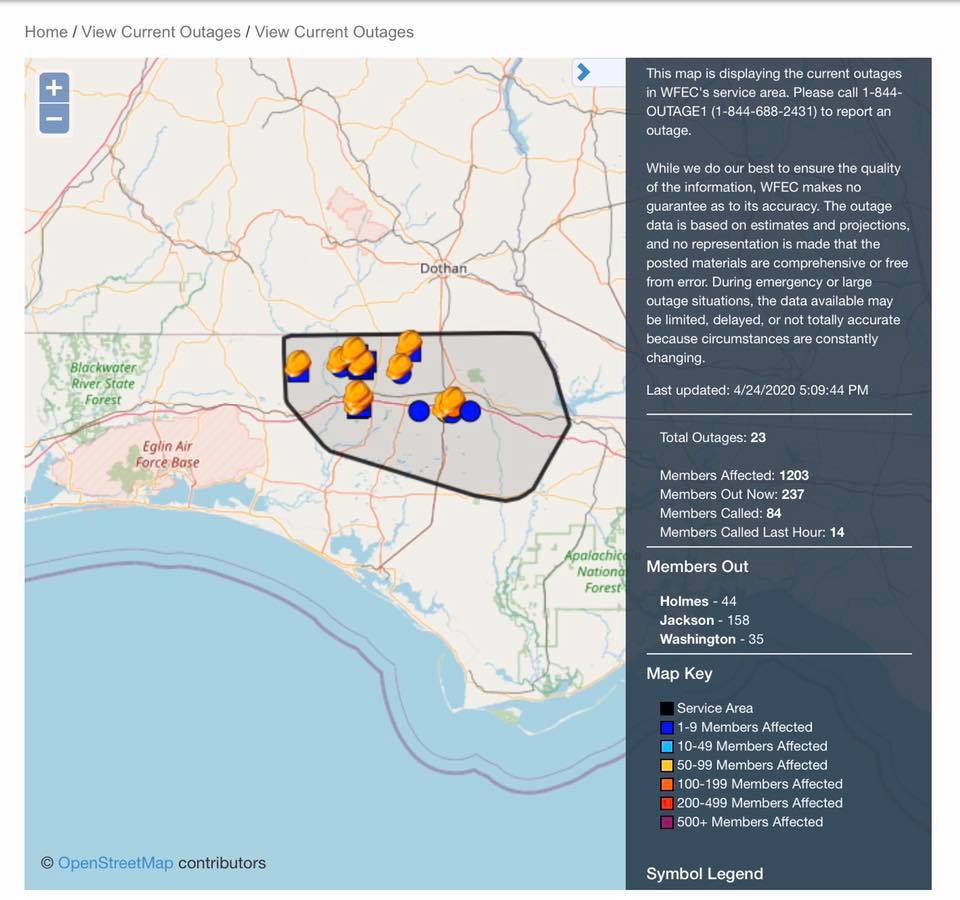
Task: Click the Members Out Now: 237 line
Action: [x=732, y=494]
